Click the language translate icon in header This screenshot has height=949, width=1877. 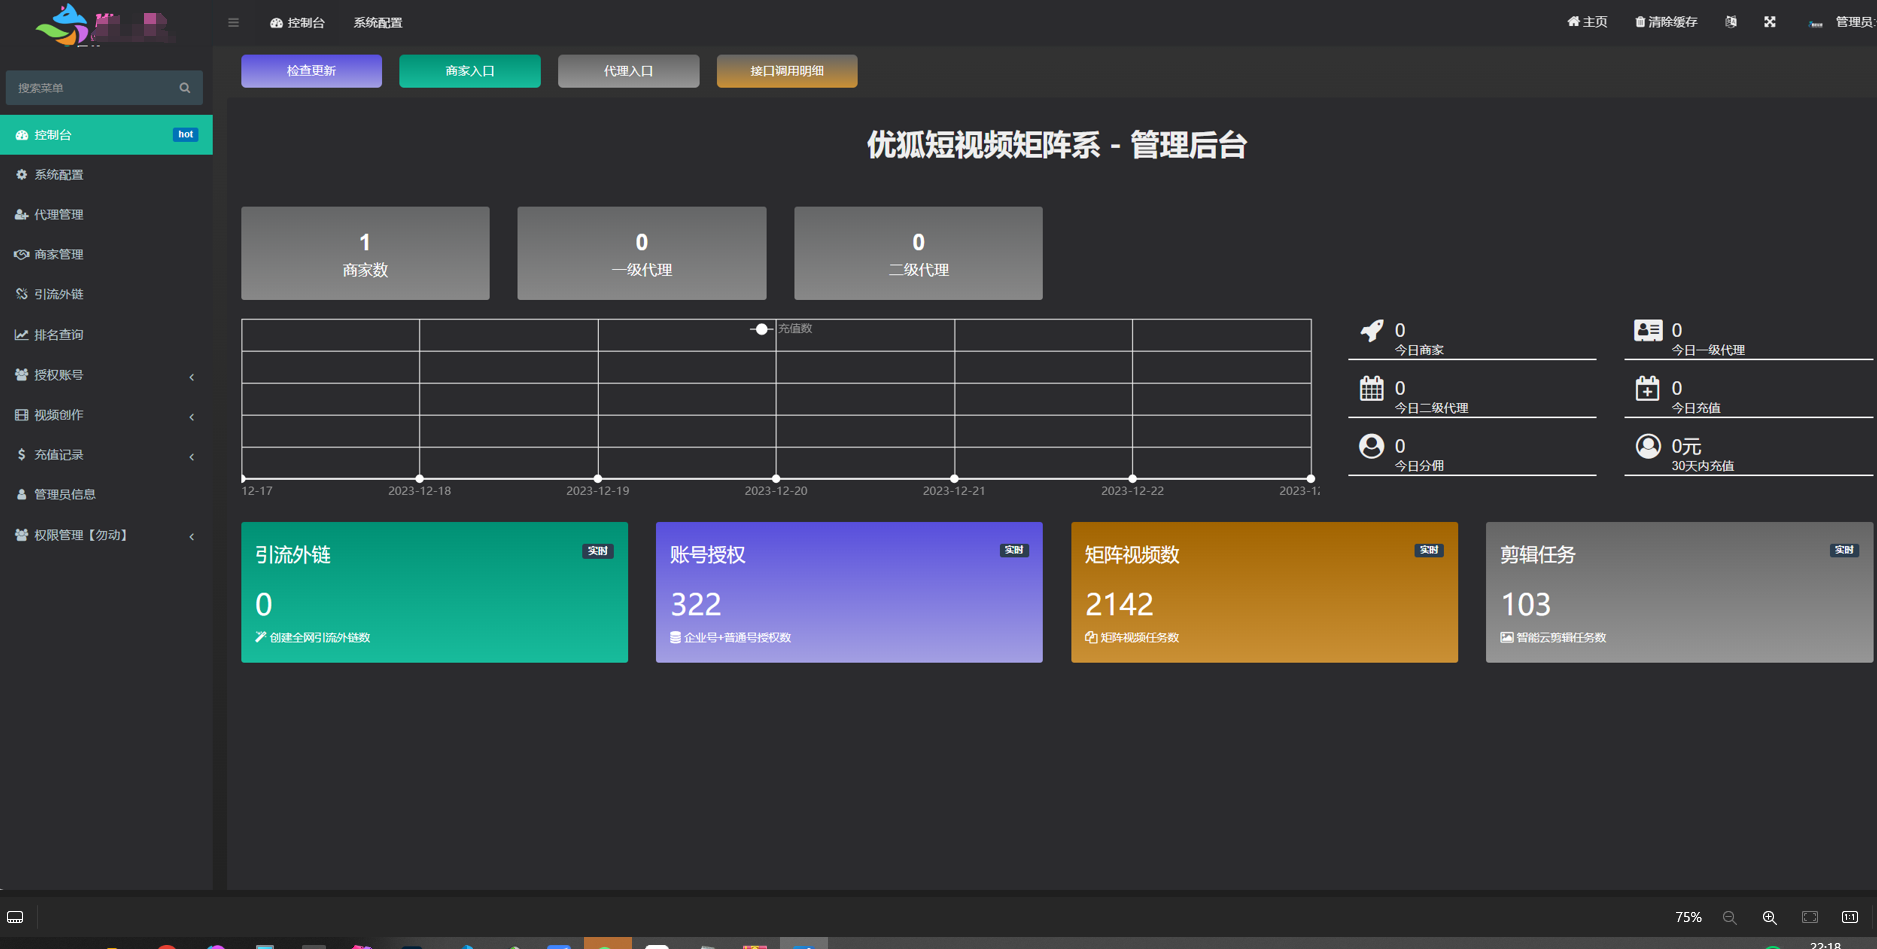pyautogui.click(x=1731, y=22)
